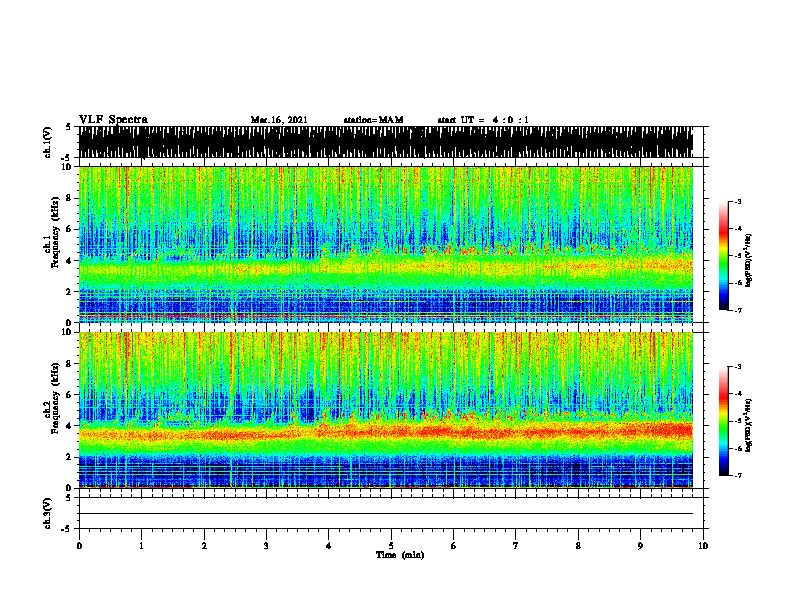
Task: Click the ch.2 spectrogram plot area
Action: [x=385, y=410]
